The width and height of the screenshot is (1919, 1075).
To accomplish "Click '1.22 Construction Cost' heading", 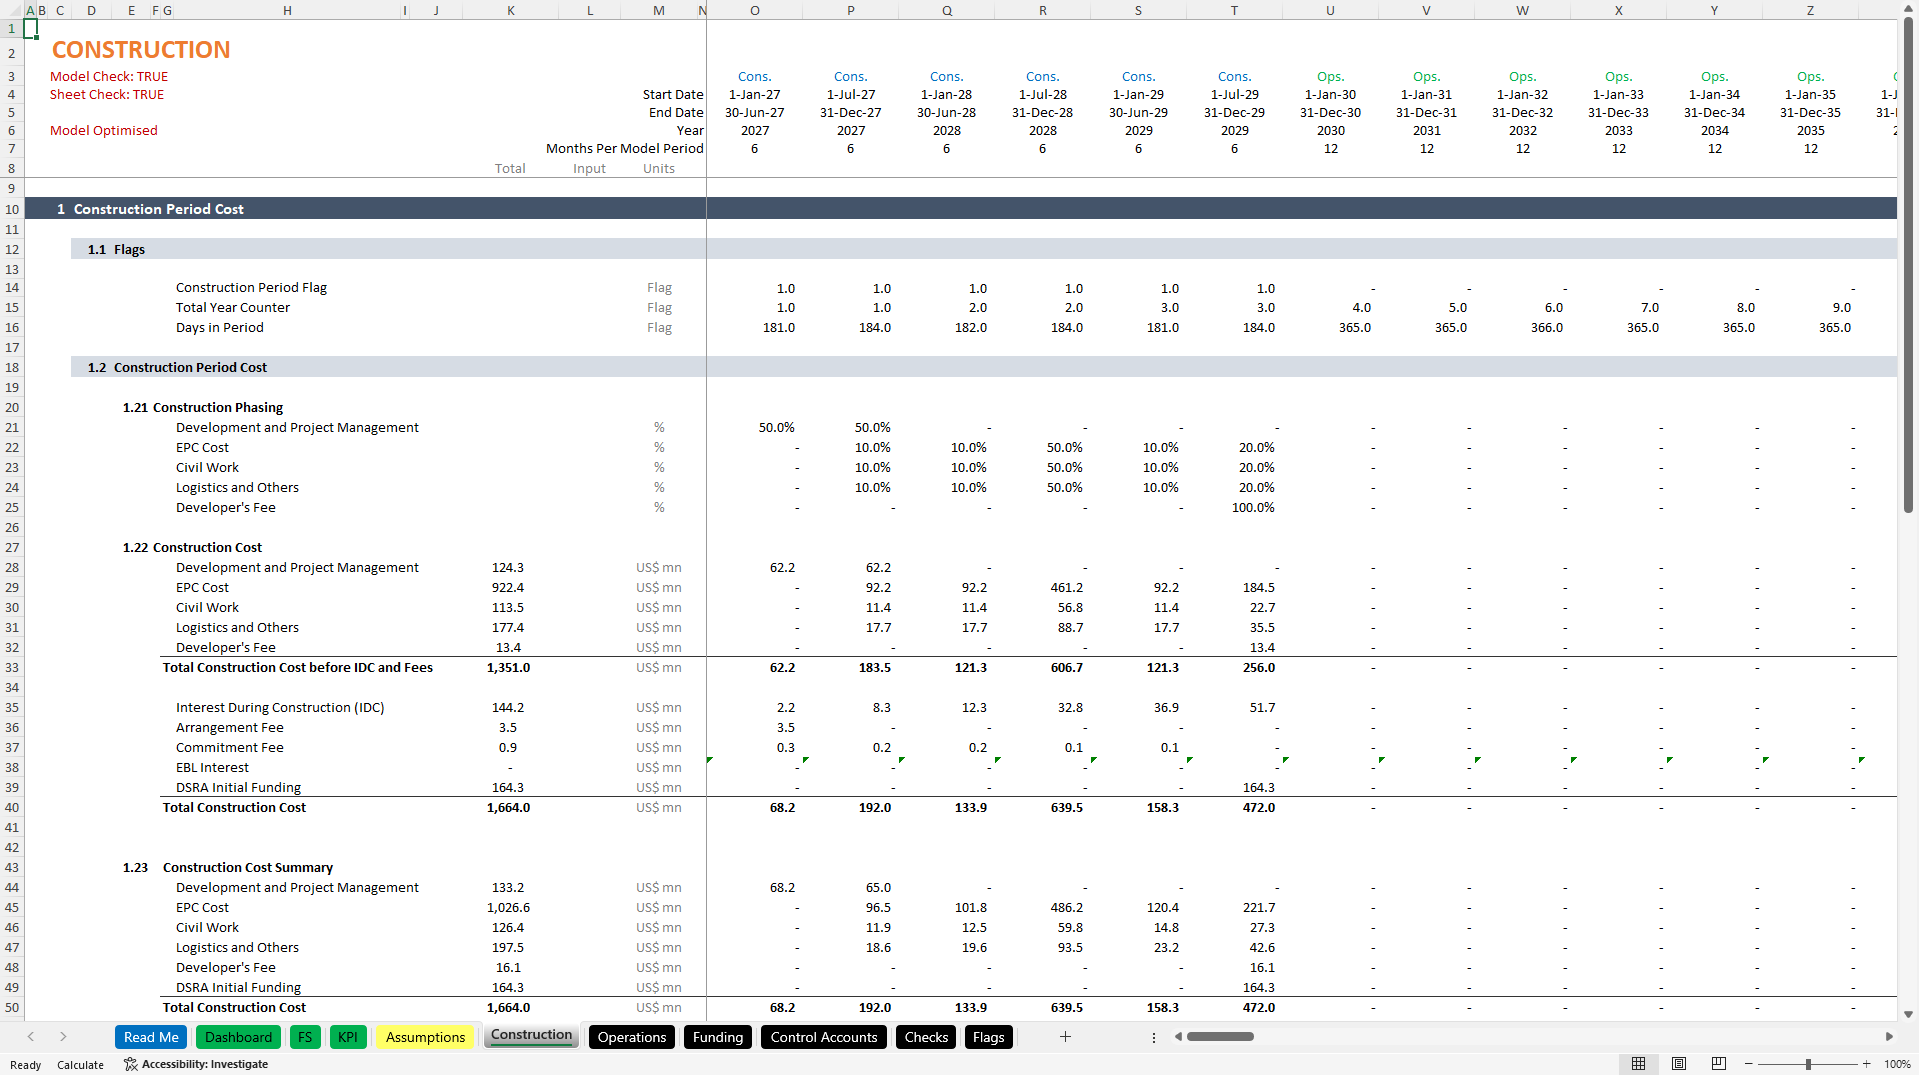I will (x=192, y=547).
